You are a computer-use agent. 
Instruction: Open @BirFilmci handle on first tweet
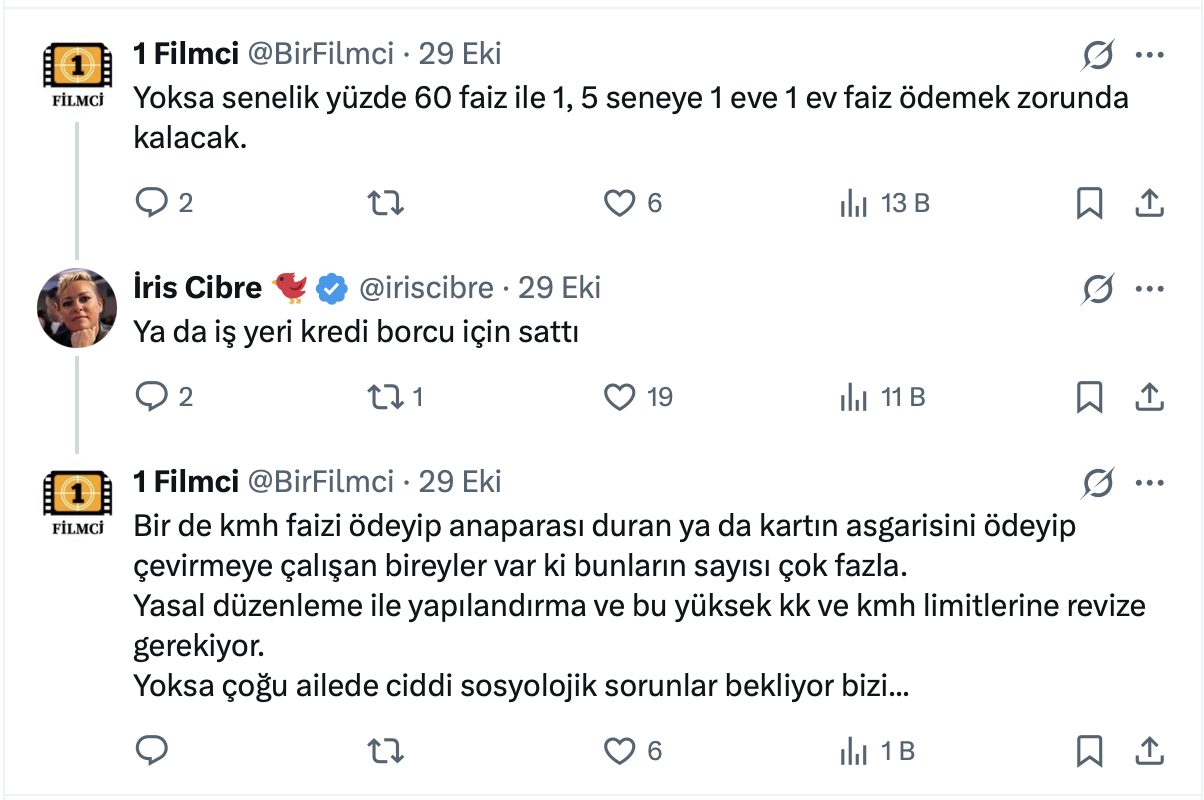click(x=320, y=54)
